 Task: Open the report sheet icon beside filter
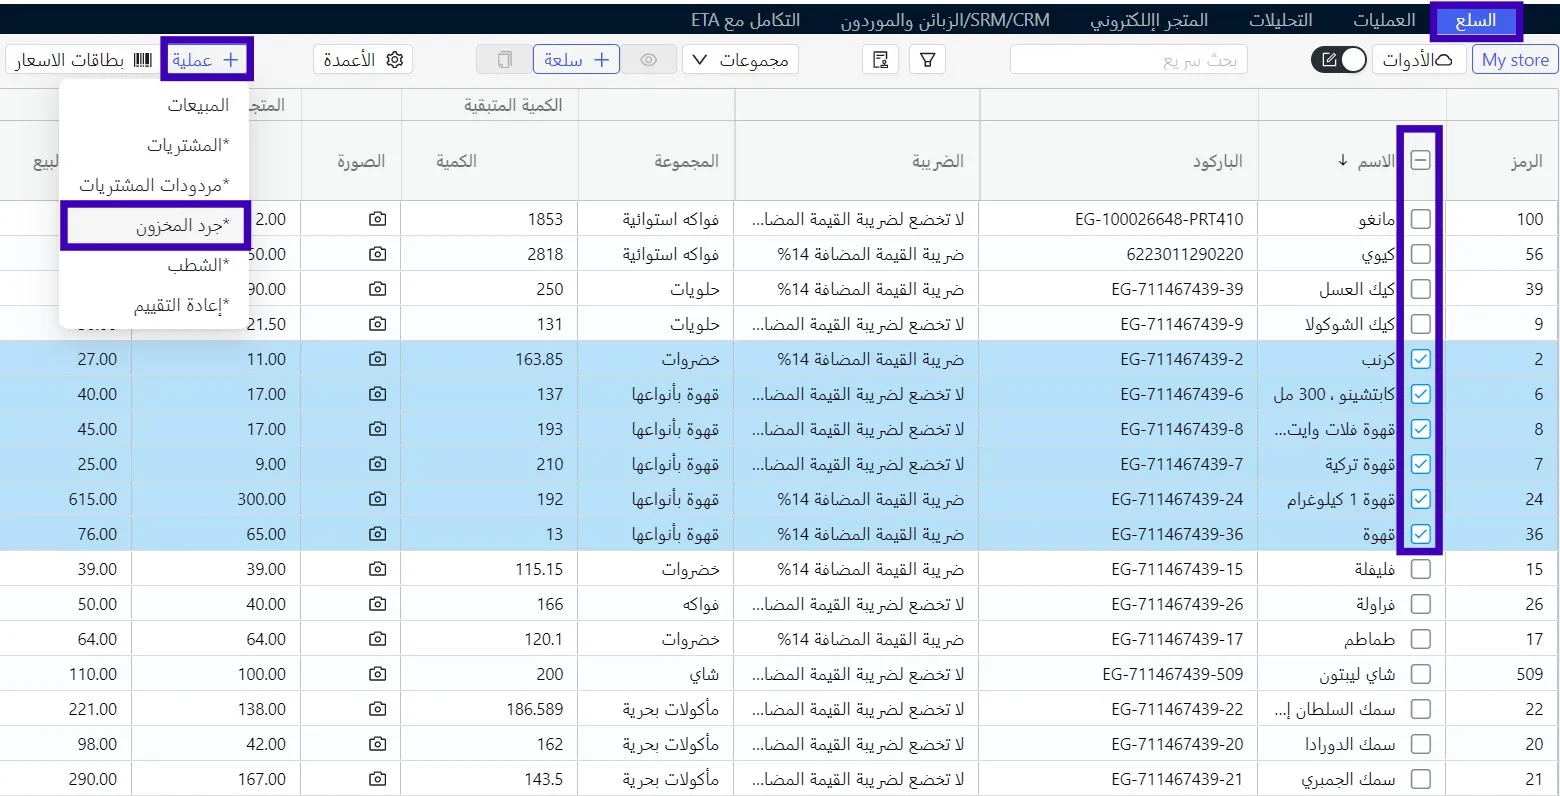880,60
